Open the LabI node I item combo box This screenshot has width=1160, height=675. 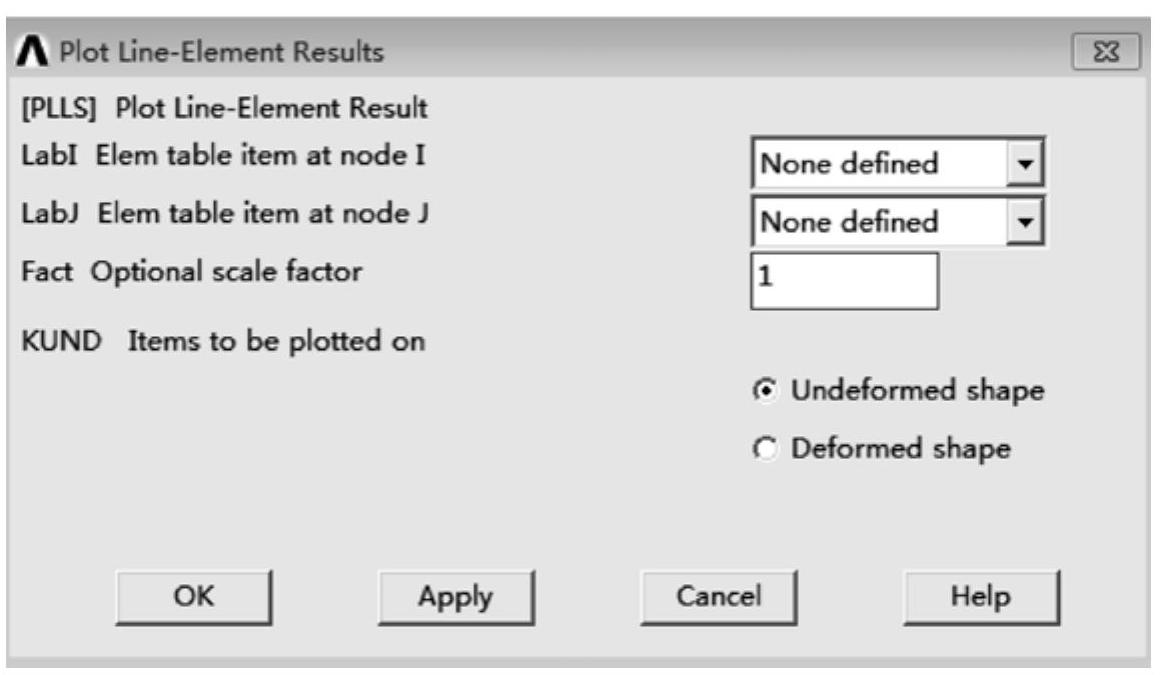tap(880, 163)
